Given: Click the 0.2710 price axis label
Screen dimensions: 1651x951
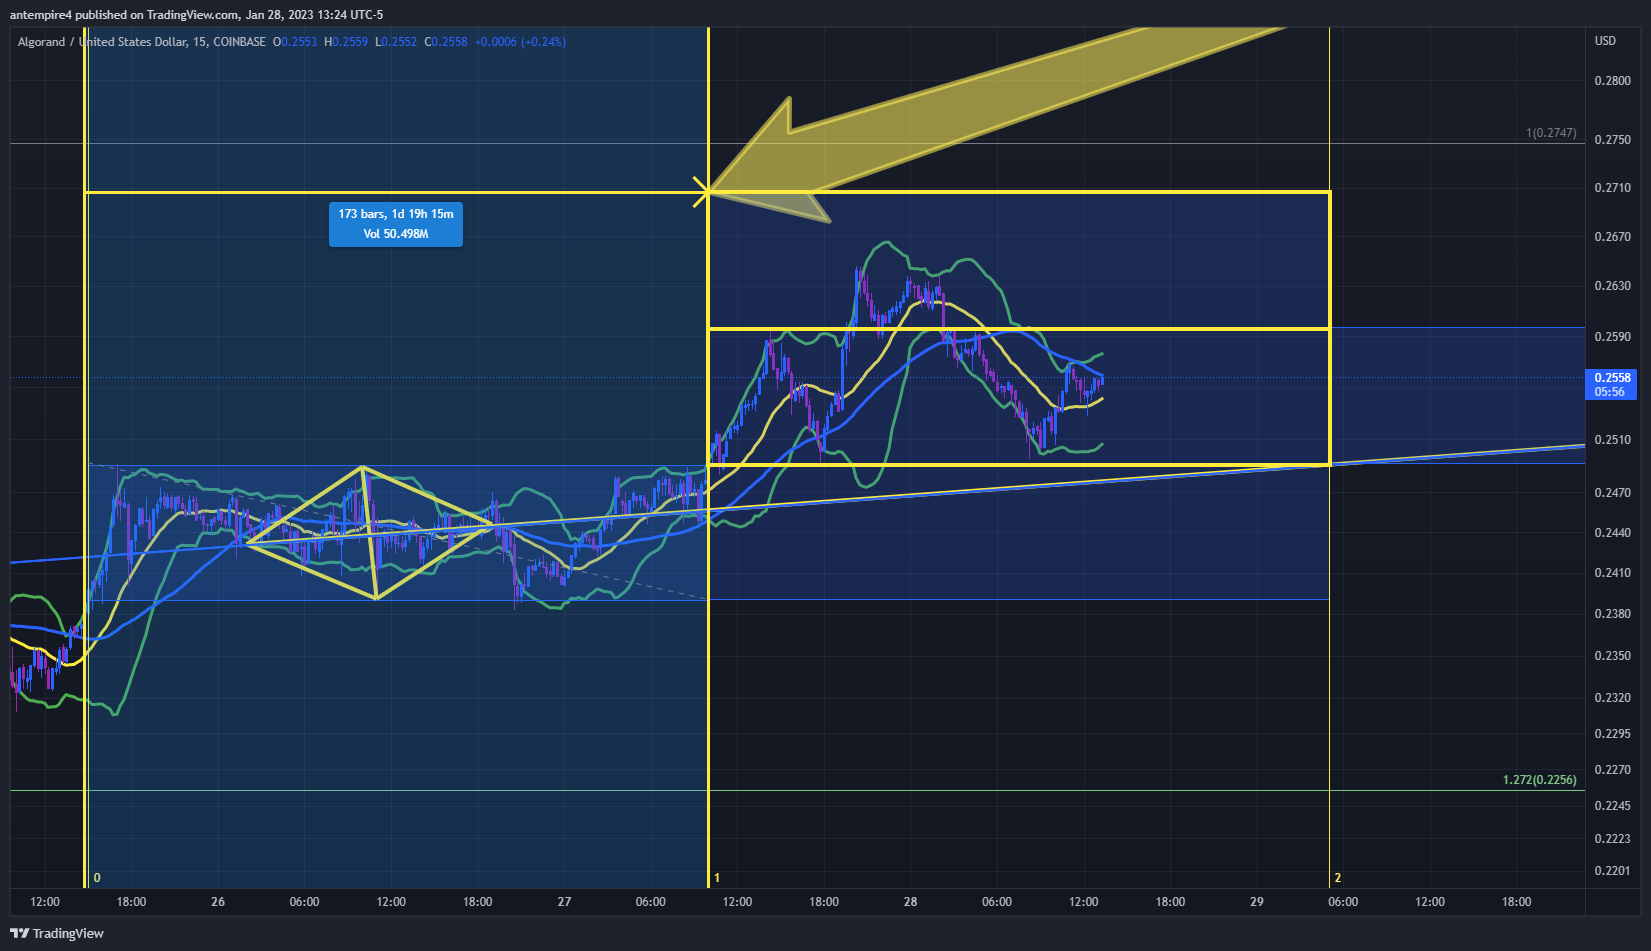Looking at the screenshot, I should point(1612,188).
